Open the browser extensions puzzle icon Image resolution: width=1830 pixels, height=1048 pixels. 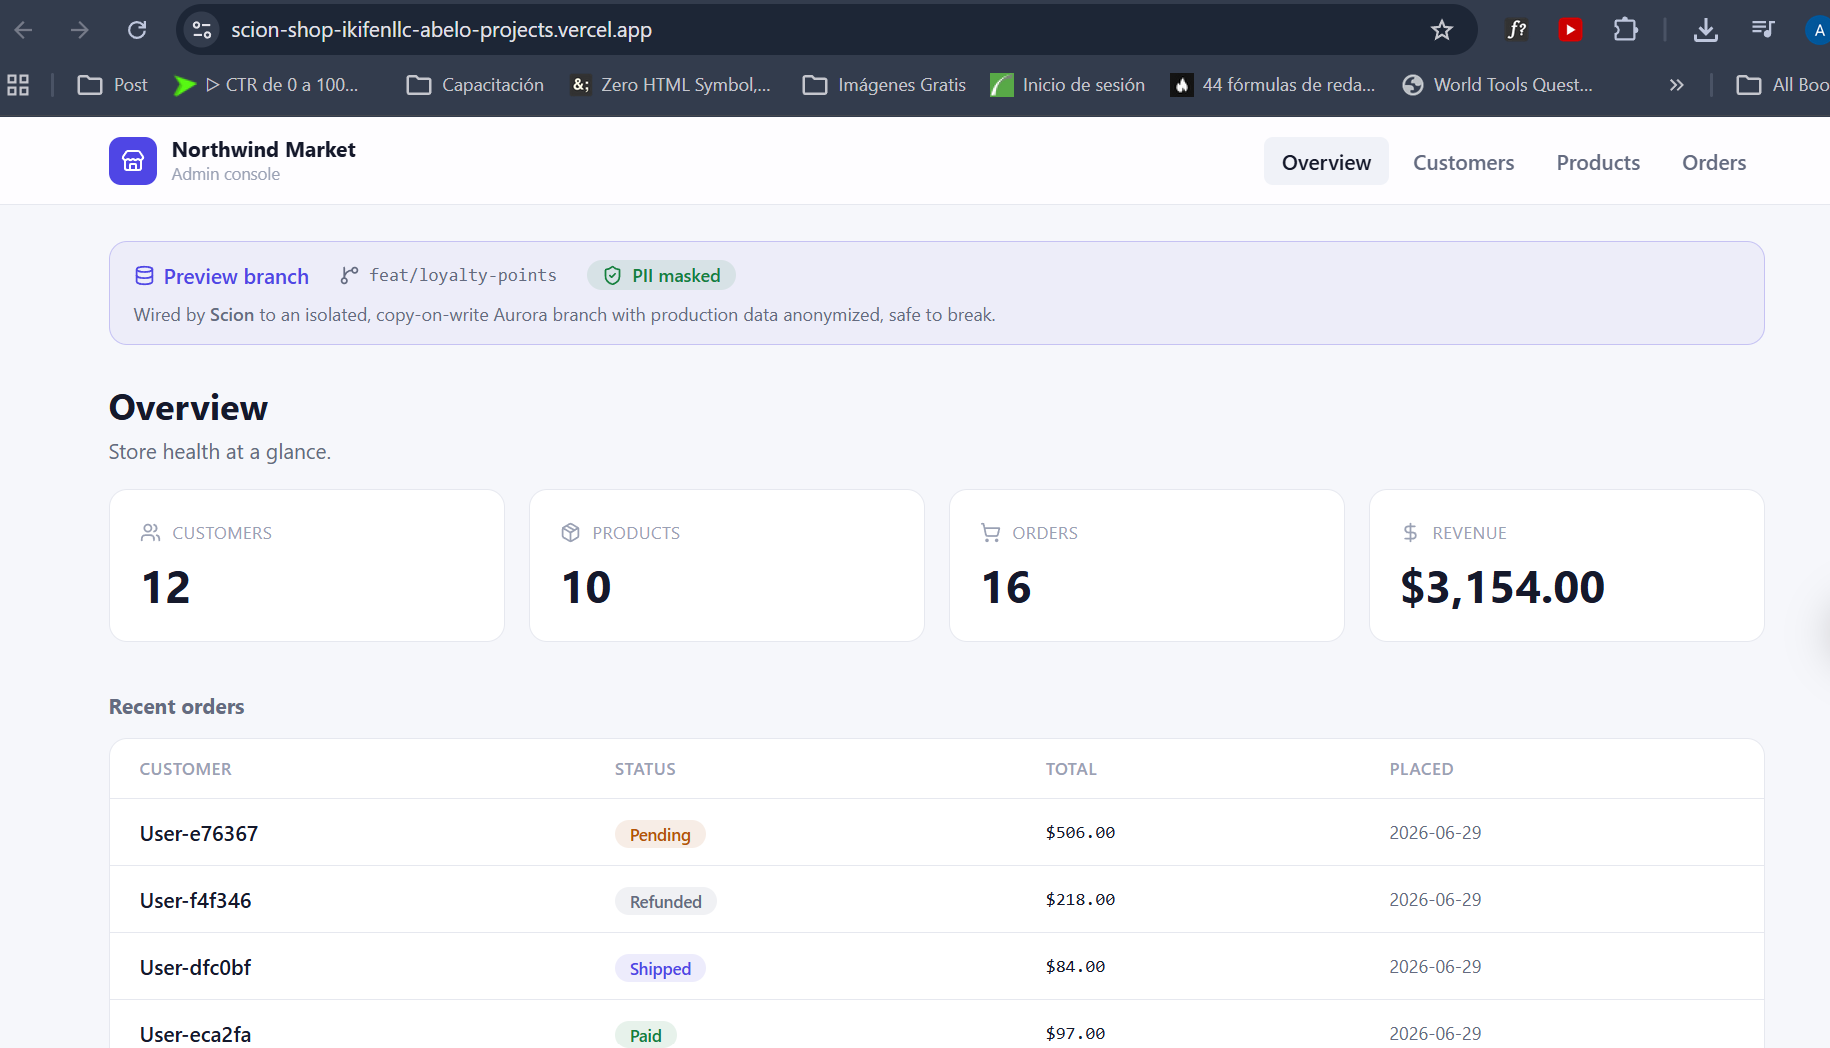tap(1625, 30)
